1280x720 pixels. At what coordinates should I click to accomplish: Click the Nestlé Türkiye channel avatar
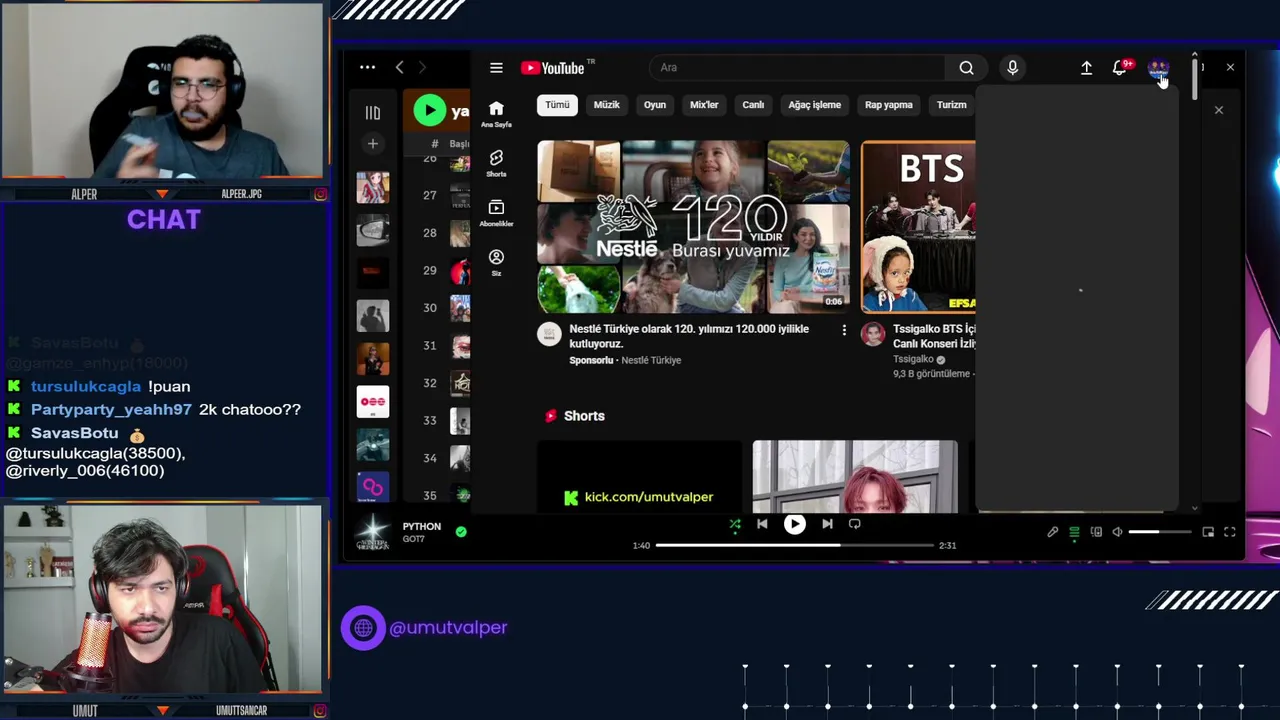(549, 334)
